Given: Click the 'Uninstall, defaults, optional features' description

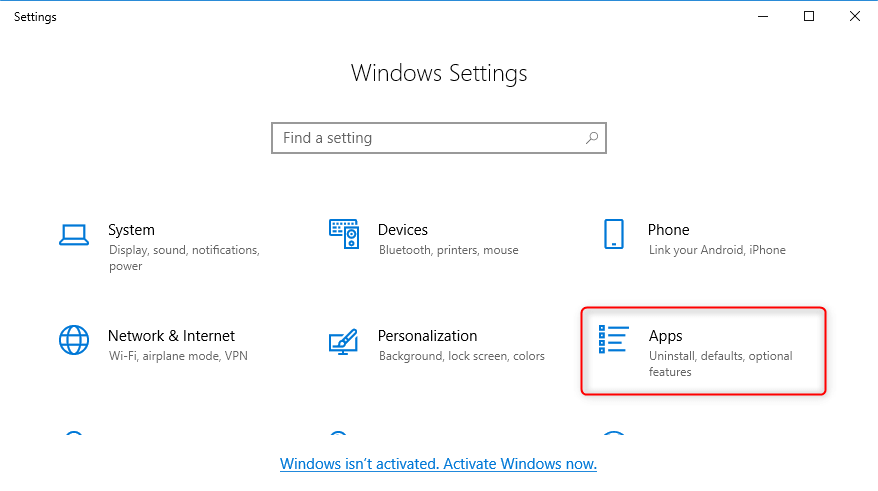Looking at the screenshot, I should pyautogui.click(x=720, y=364).
